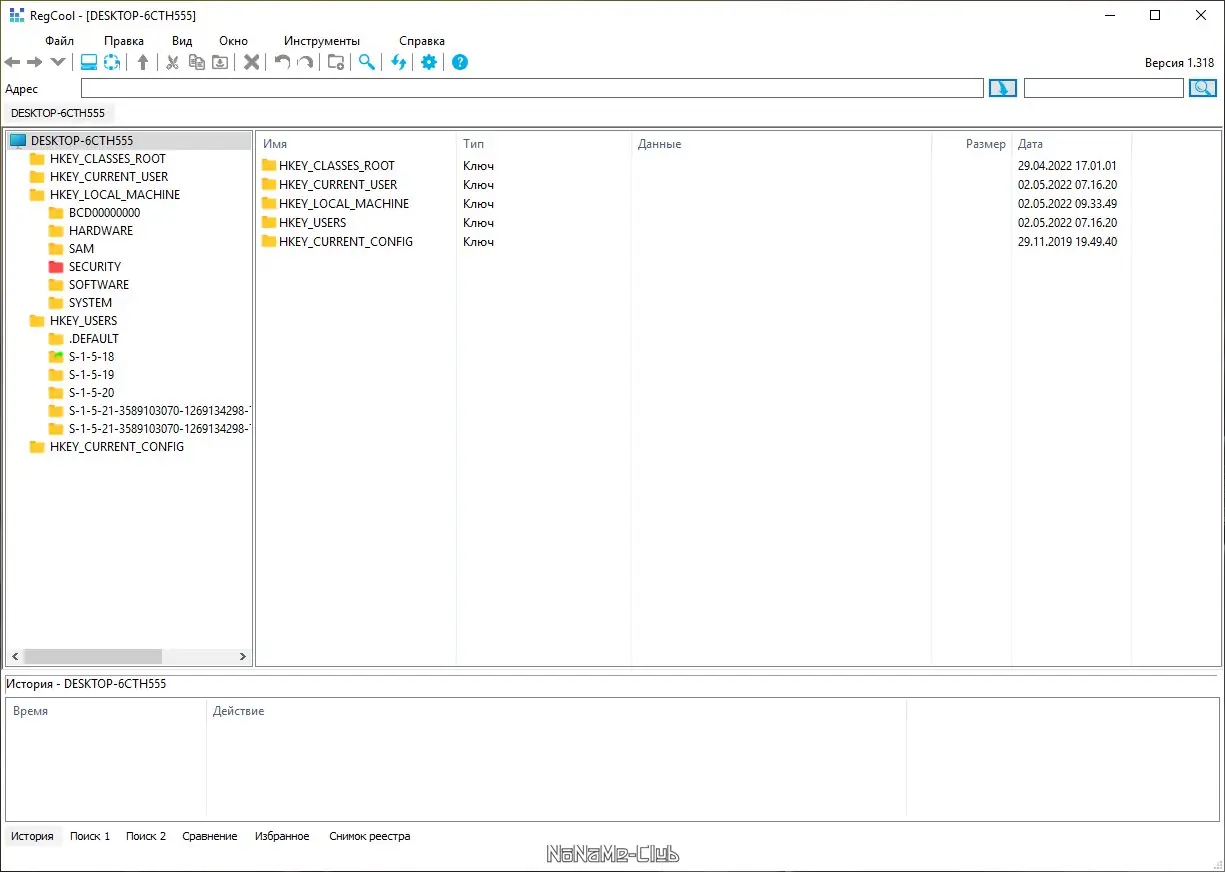The image size is (1225, 872).
Task: Select S-1-5-19 key in tree
Action: [91, 375]
